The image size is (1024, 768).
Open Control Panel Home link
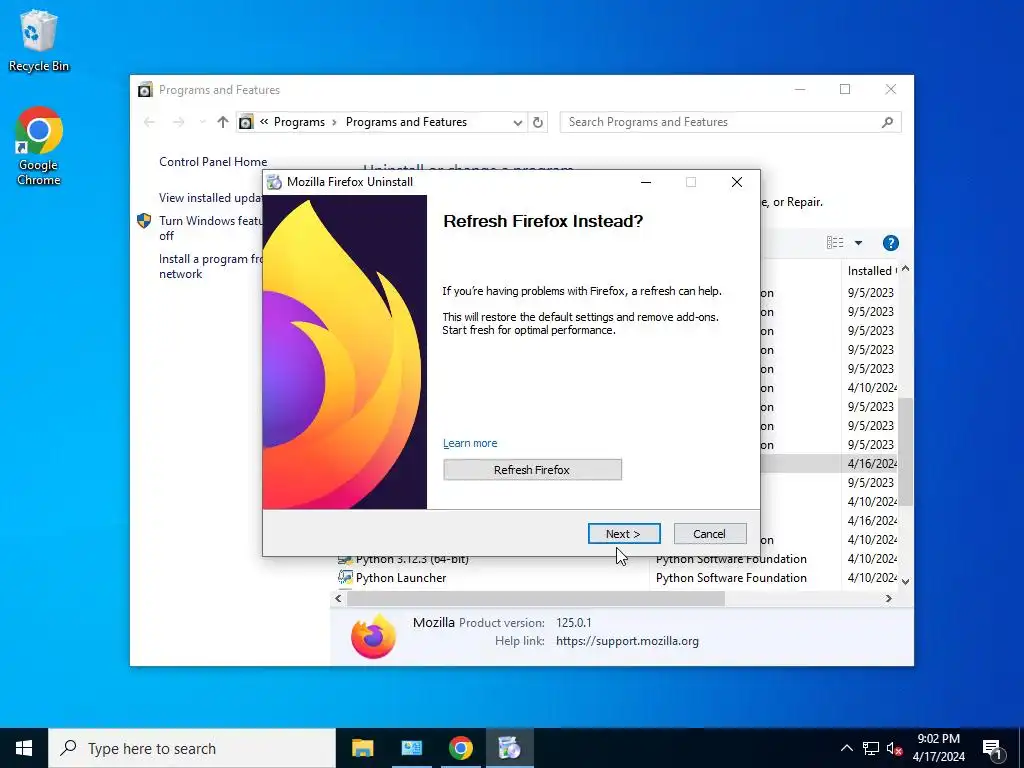(x=213, y=162)
